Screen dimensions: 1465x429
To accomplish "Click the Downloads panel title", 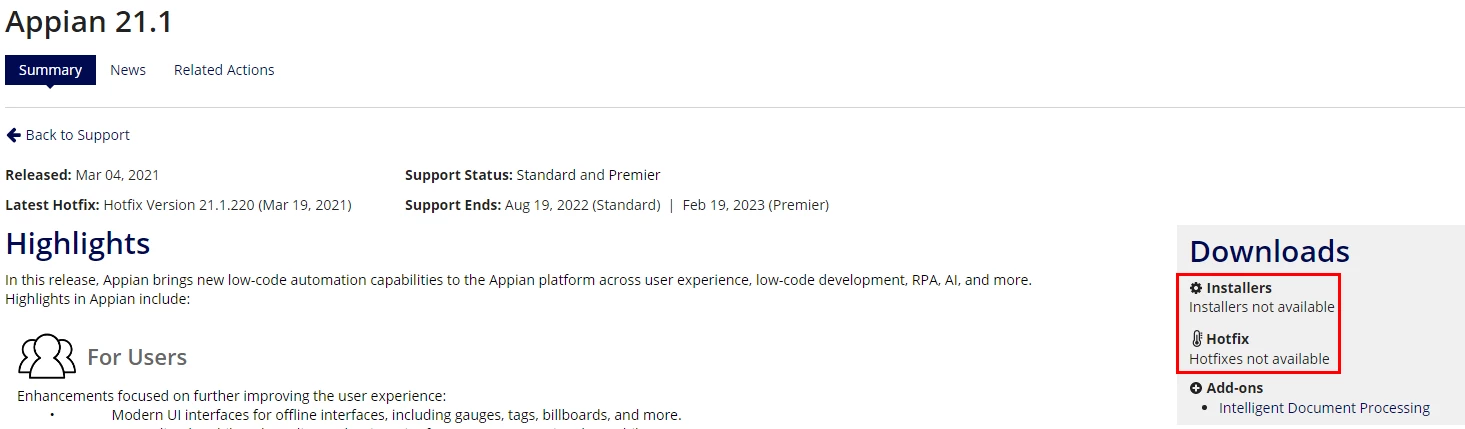I will tap(1269, 251).
